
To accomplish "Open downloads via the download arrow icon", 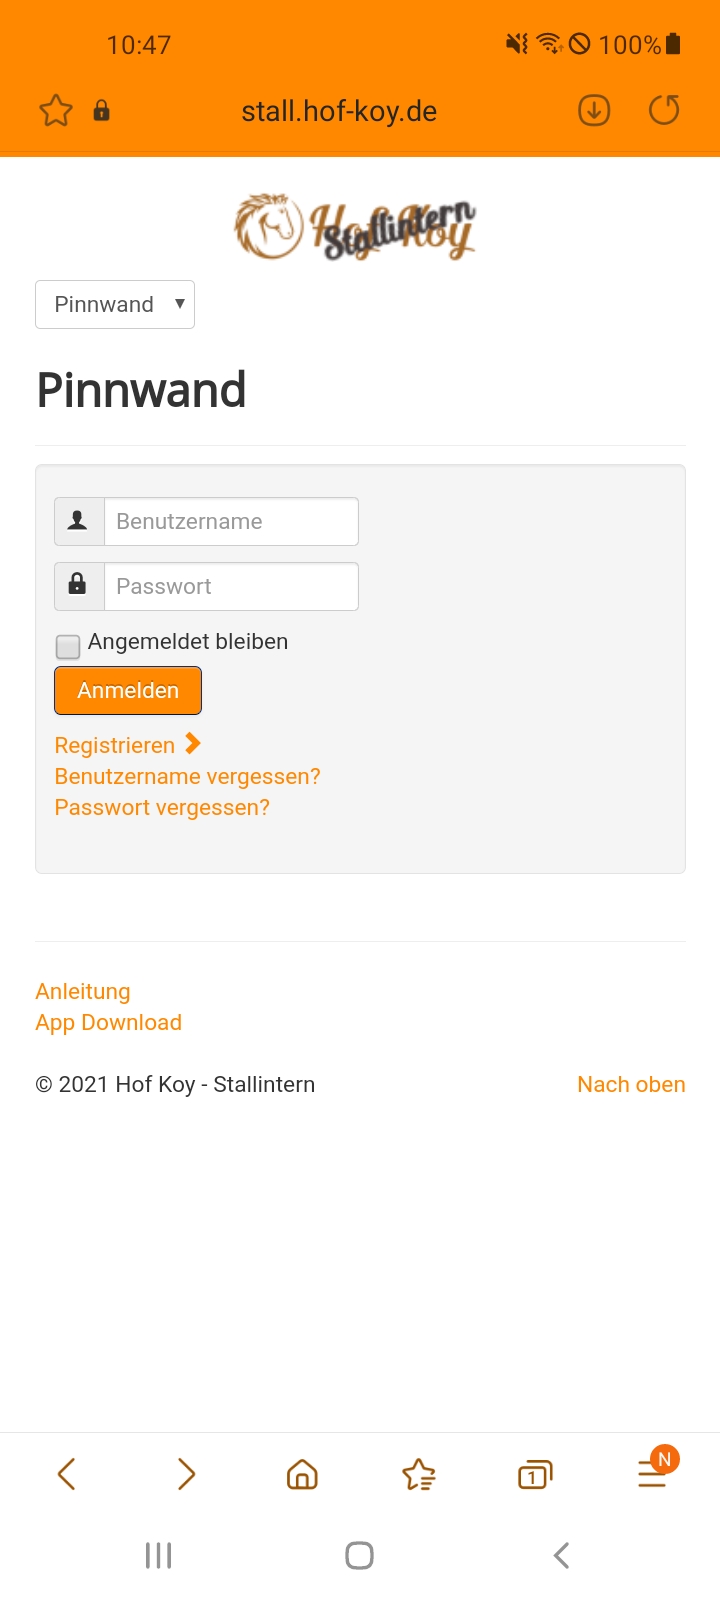I will pos(594,110).
